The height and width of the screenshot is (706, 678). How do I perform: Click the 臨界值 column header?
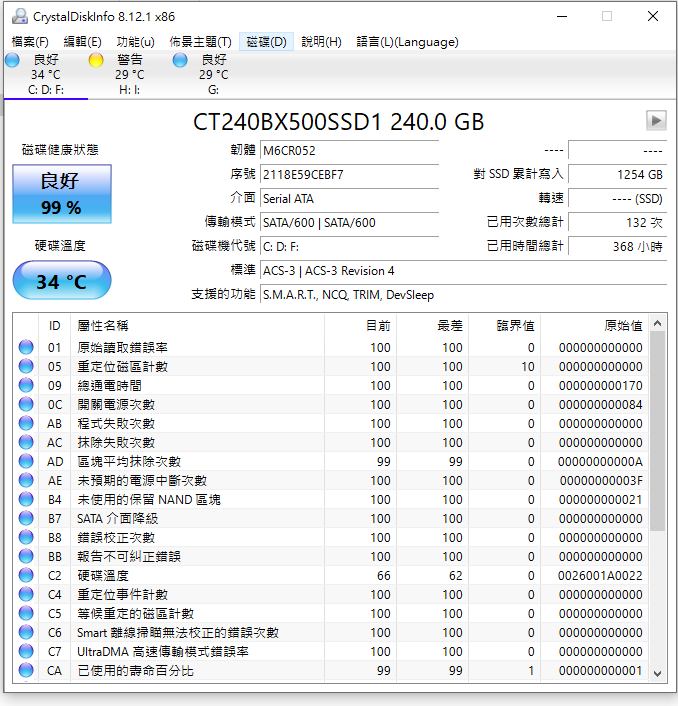pos(504,326)
